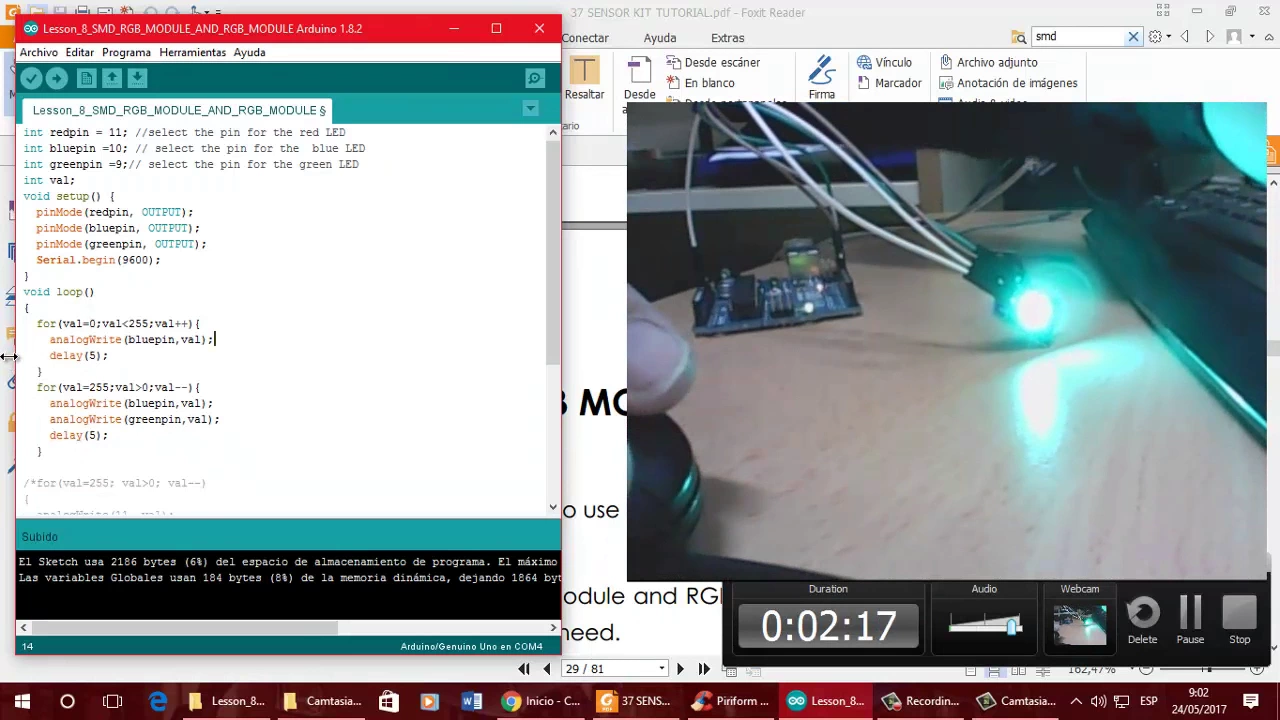This screenshot has width=1280, height=720.
Task: Click the next search result arrow
Action: pos(1209,37)
